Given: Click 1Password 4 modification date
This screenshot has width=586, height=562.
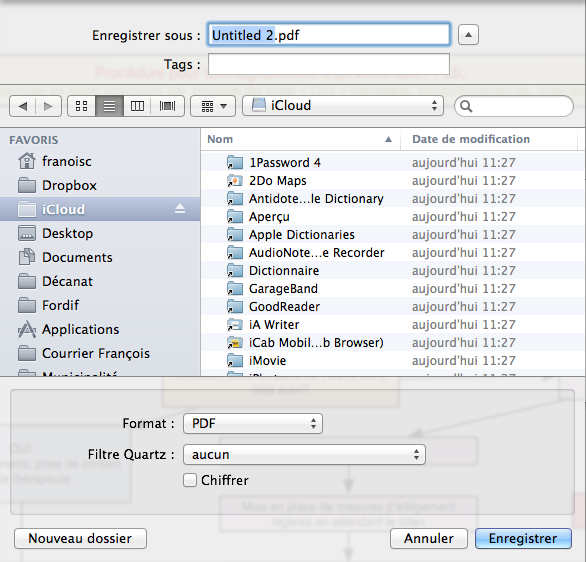Looking at the screenshot, I should tap(463, 163).
